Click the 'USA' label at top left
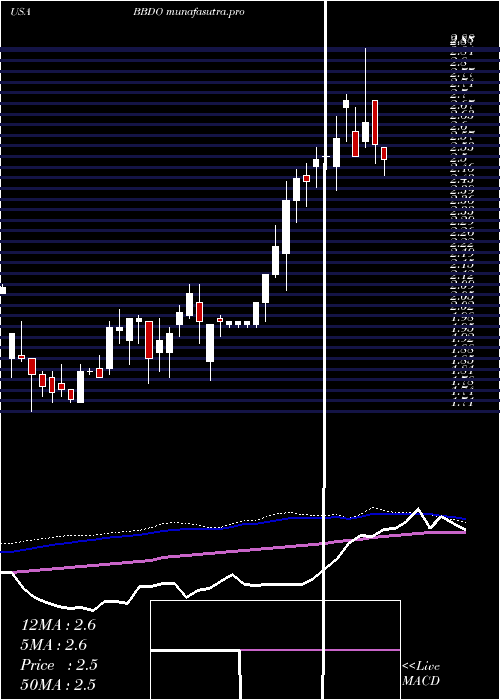The height and width of the screenshot is (700, 500). 20,12
